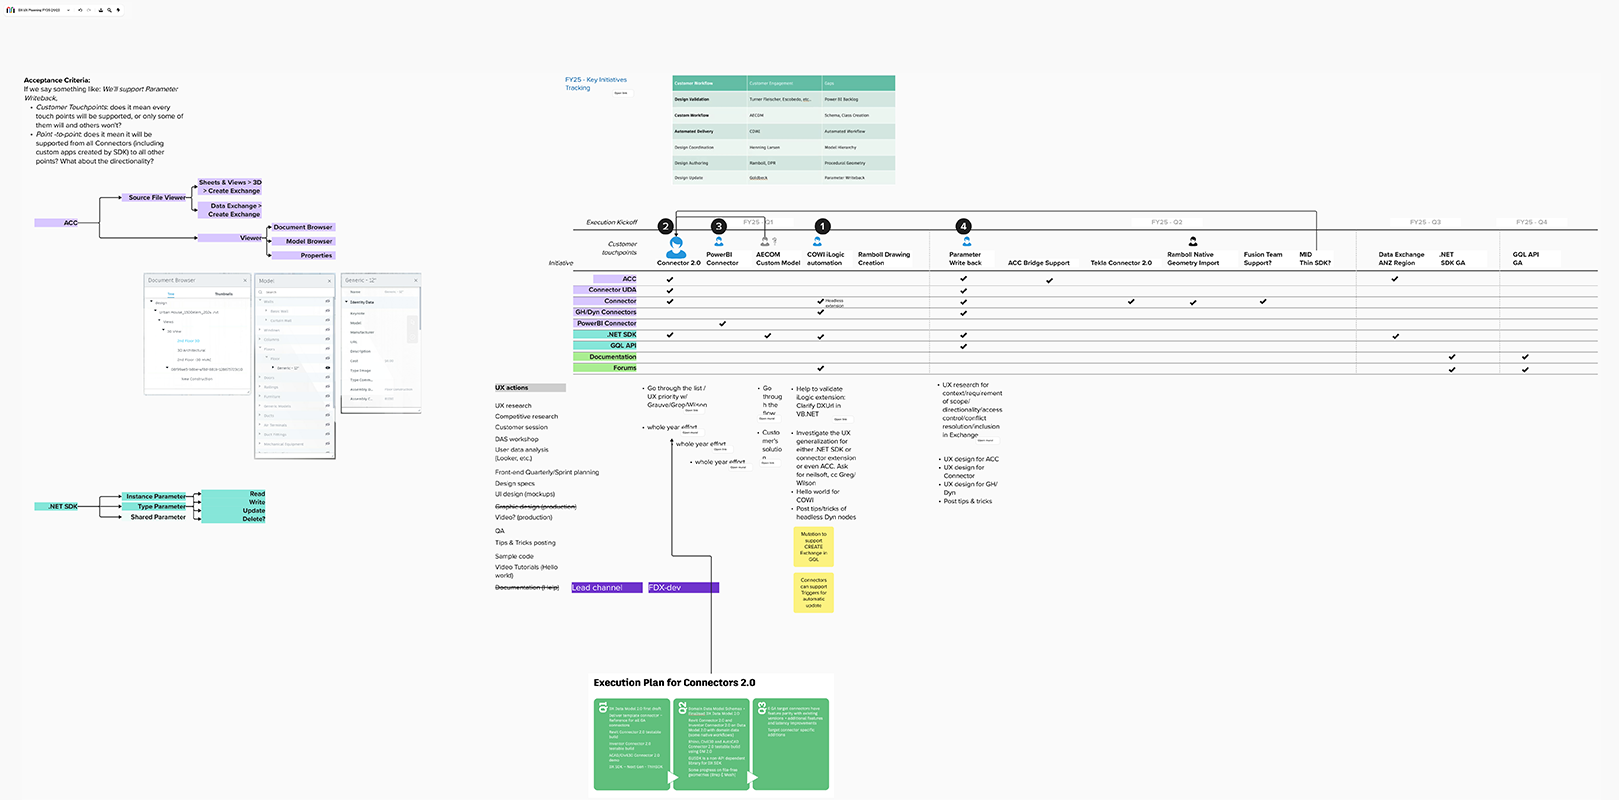Open the board name dropdown chevron
This screenshot has width=1619, height=800.
(x=68, y=10)
